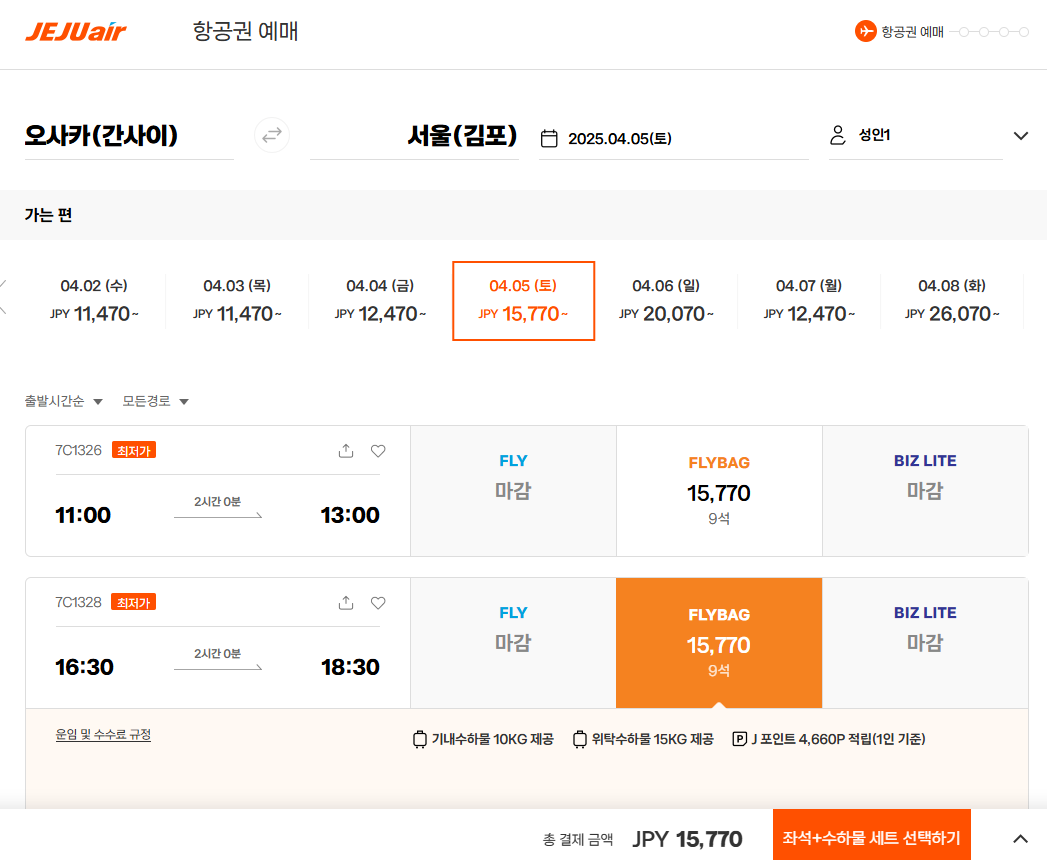Select the 04.06 (일) date tab
The image size is (1047, 860).
pyautogui.click(x=666, y=300)
